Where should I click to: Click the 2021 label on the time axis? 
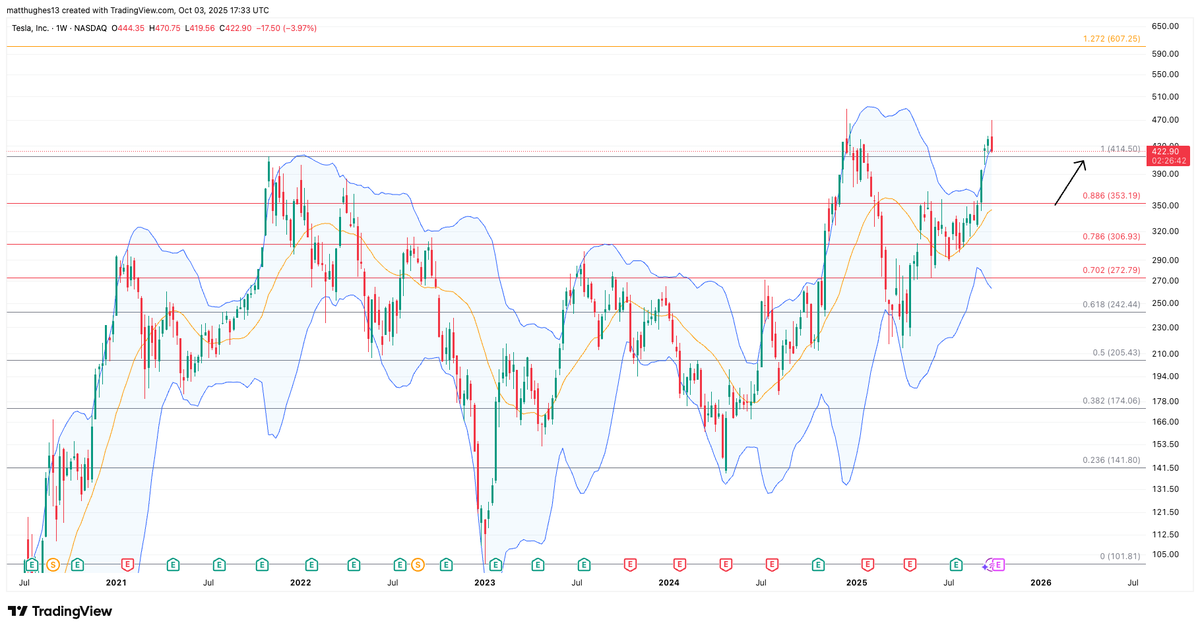click(116, 582)
